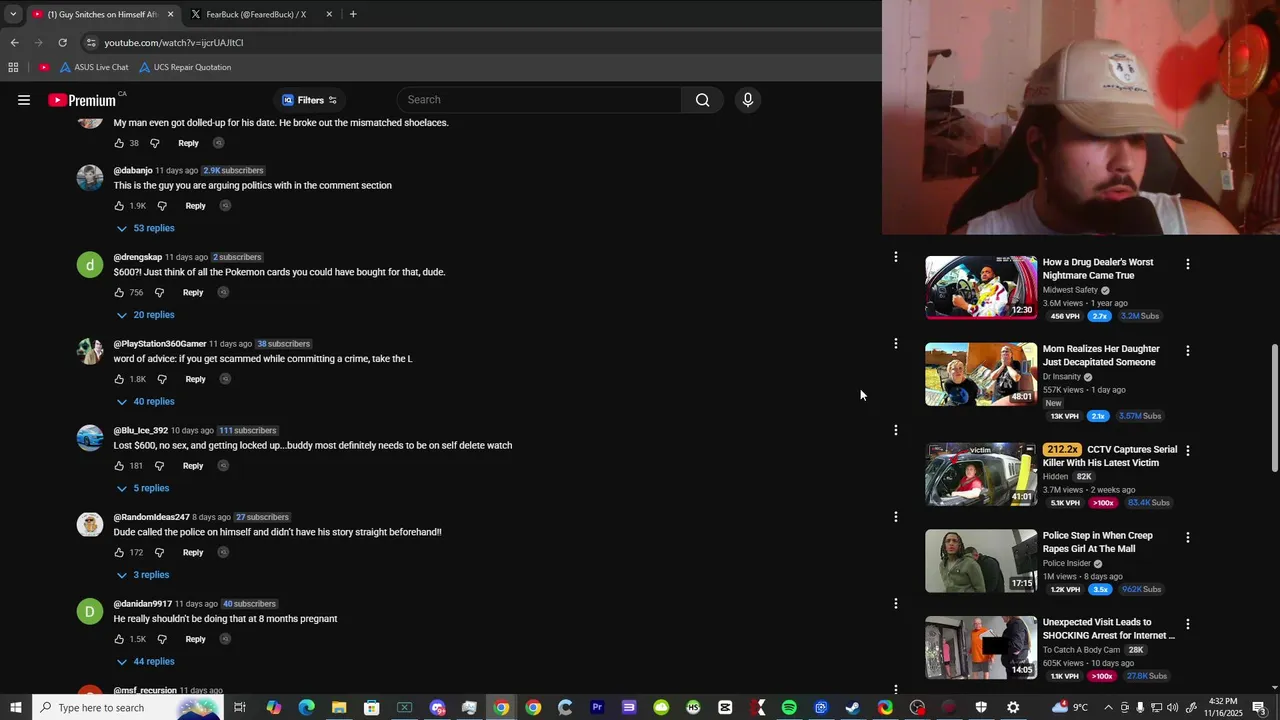The height and width of the screenshot is (720, 1280).
Task: Open How a Drug Dealer's Worst Nightmare thumbnail
Action: pyautogui.click(x=981, y=288)
